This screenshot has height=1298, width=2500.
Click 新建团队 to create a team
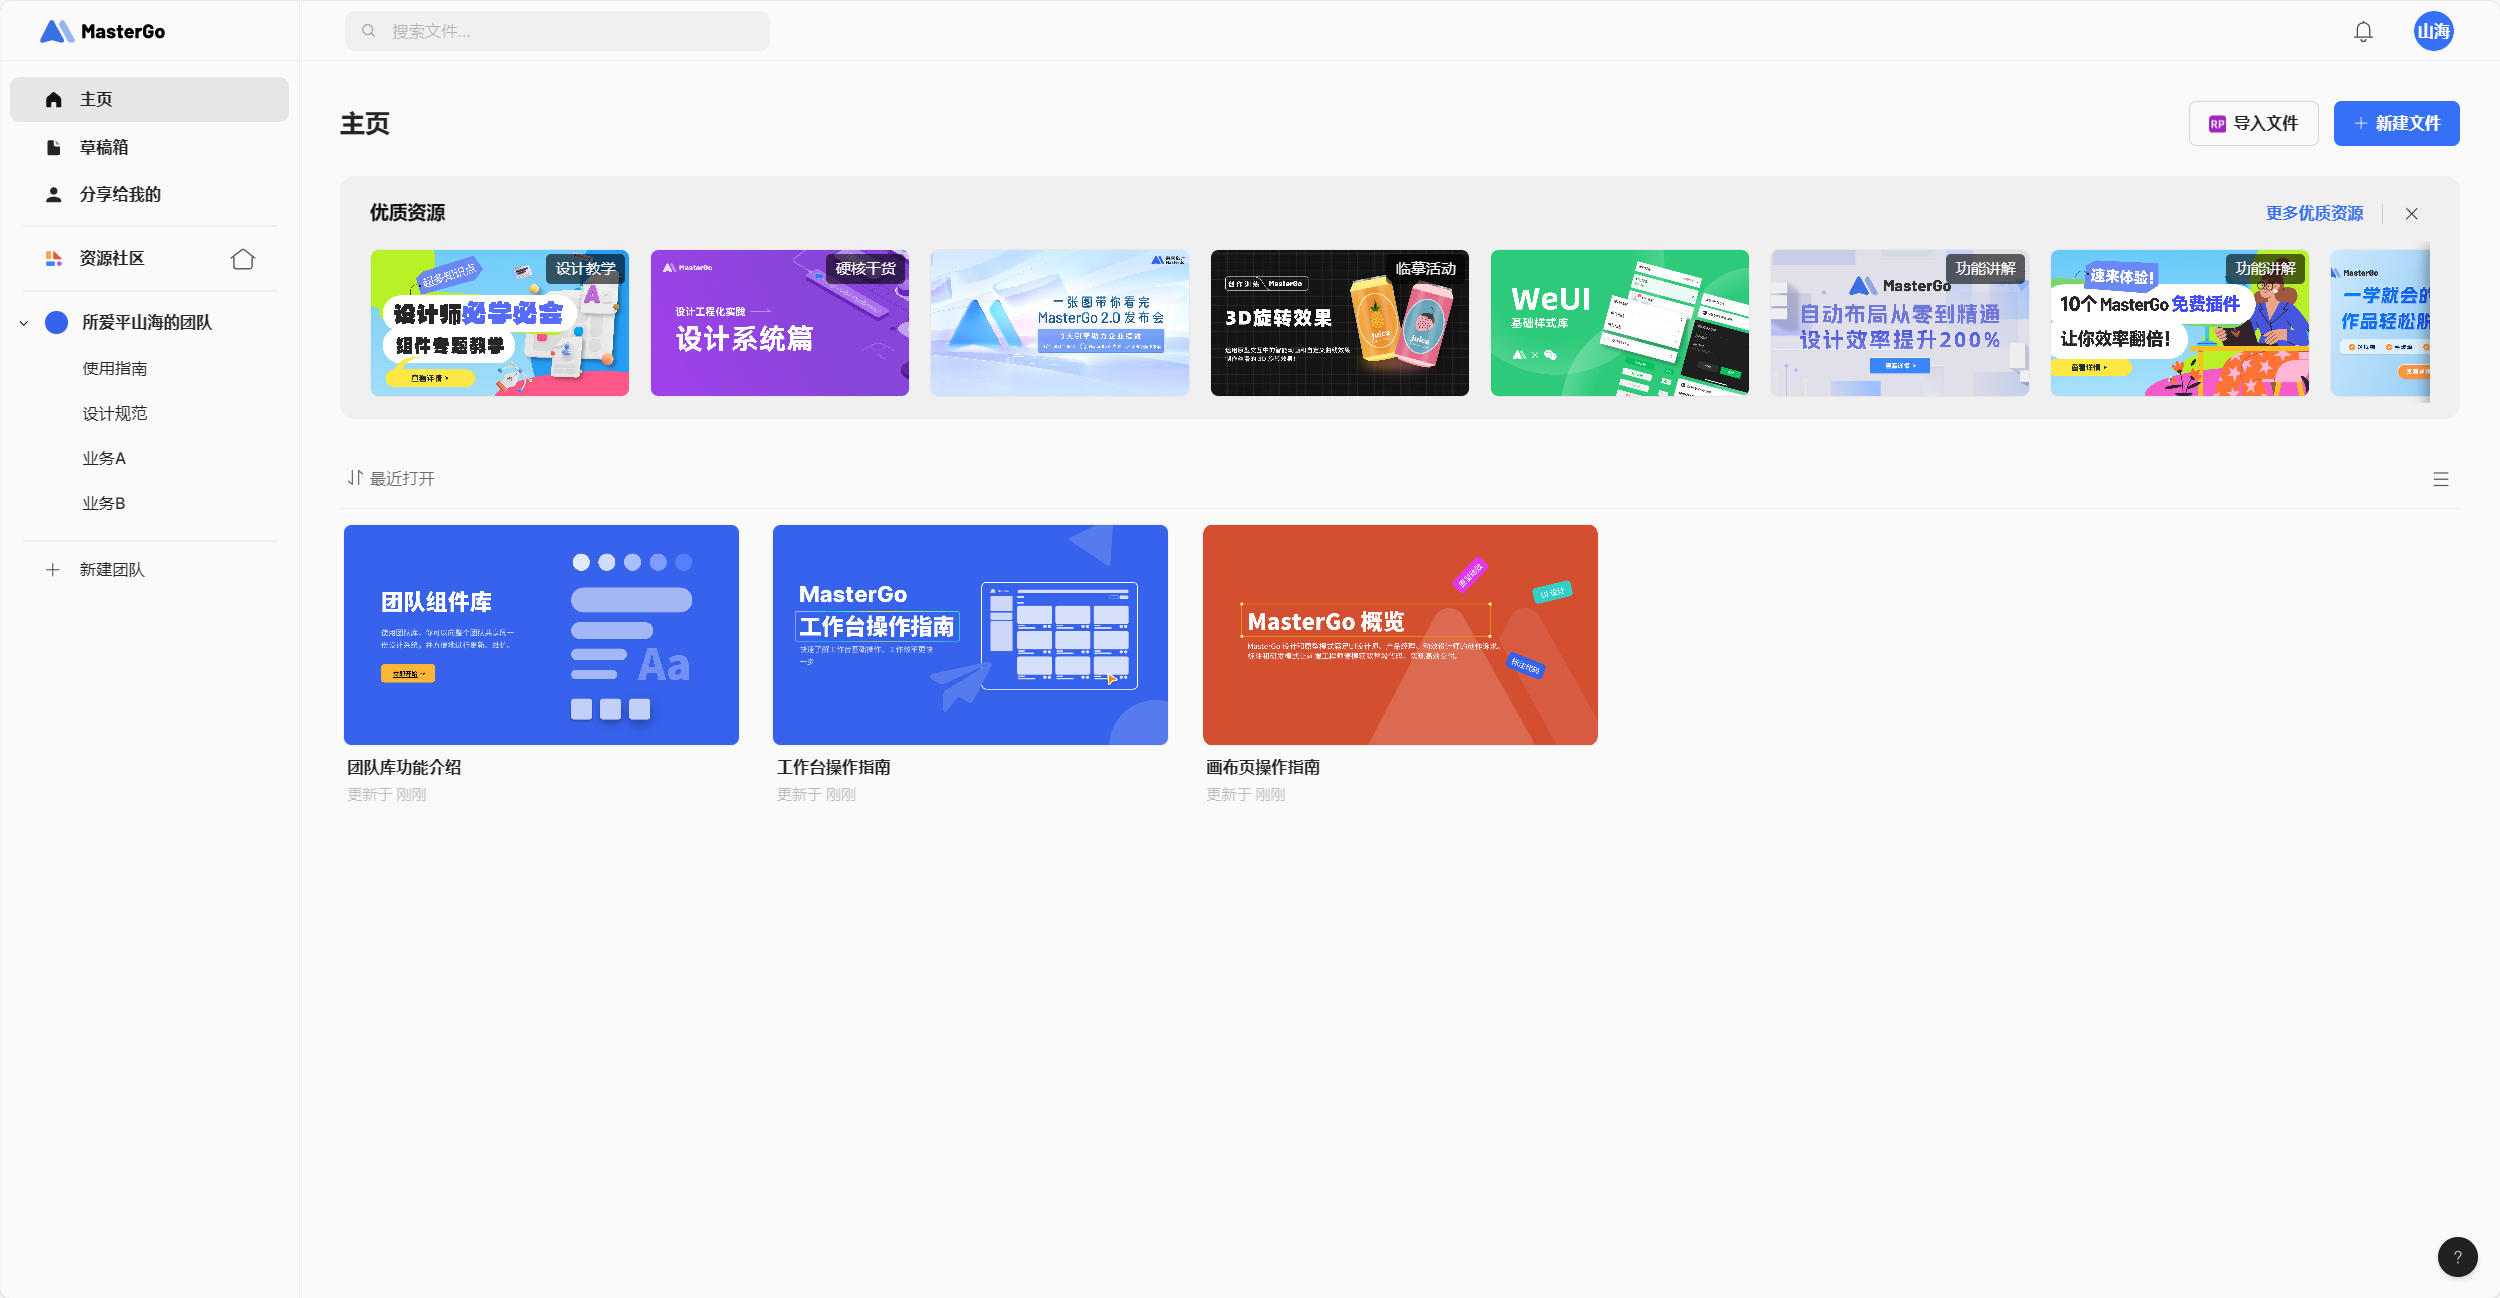pos(112,569)
